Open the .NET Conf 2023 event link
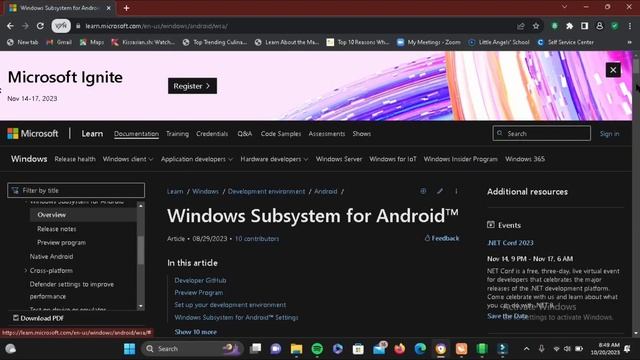 coord(510,243)
